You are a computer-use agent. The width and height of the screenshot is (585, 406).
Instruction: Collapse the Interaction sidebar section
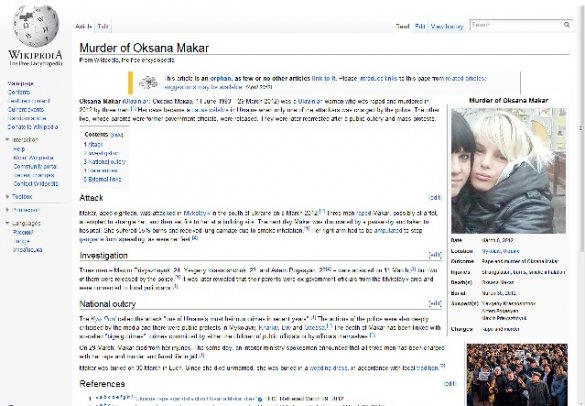7,140
